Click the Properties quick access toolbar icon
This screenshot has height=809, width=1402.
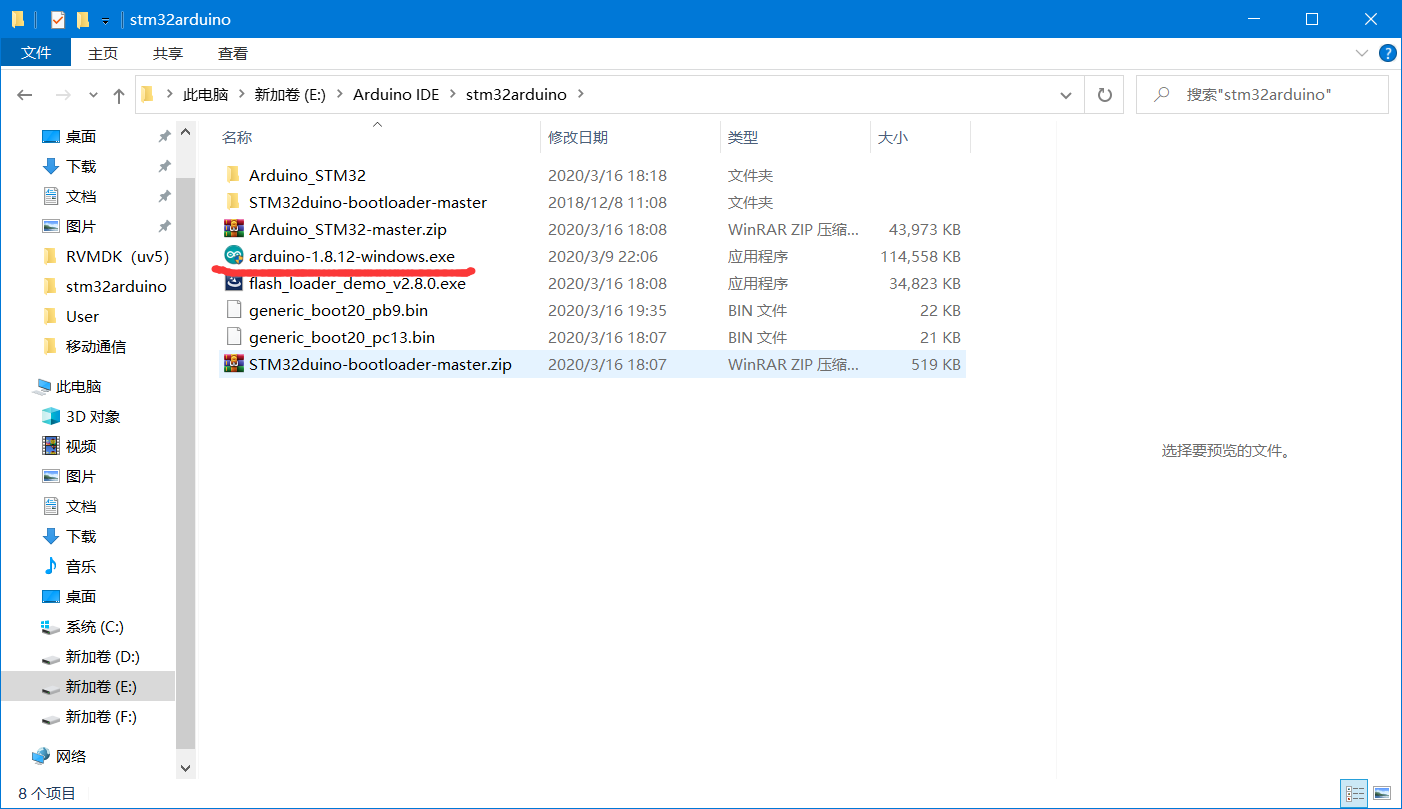point(57,19)
